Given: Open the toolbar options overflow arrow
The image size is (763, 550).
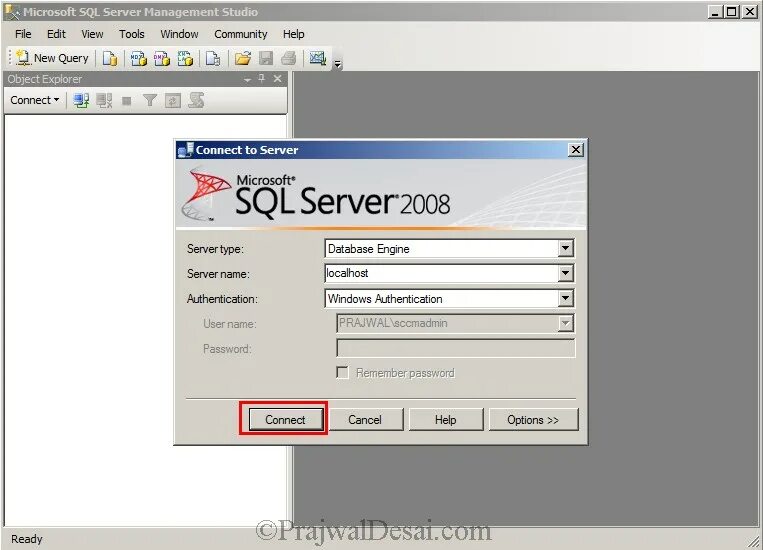Looking at the screenshot, I should coord(337,64).
